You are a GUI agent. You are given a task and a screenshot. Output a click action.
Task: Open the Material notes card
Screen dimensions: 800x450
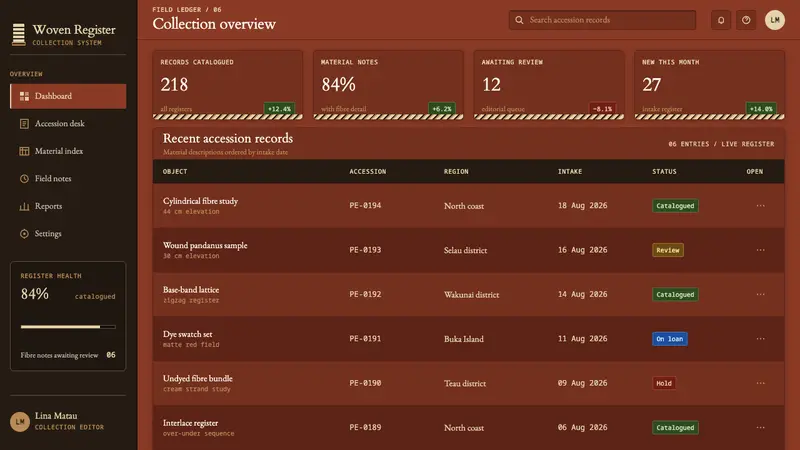click(x=388, y=85)
